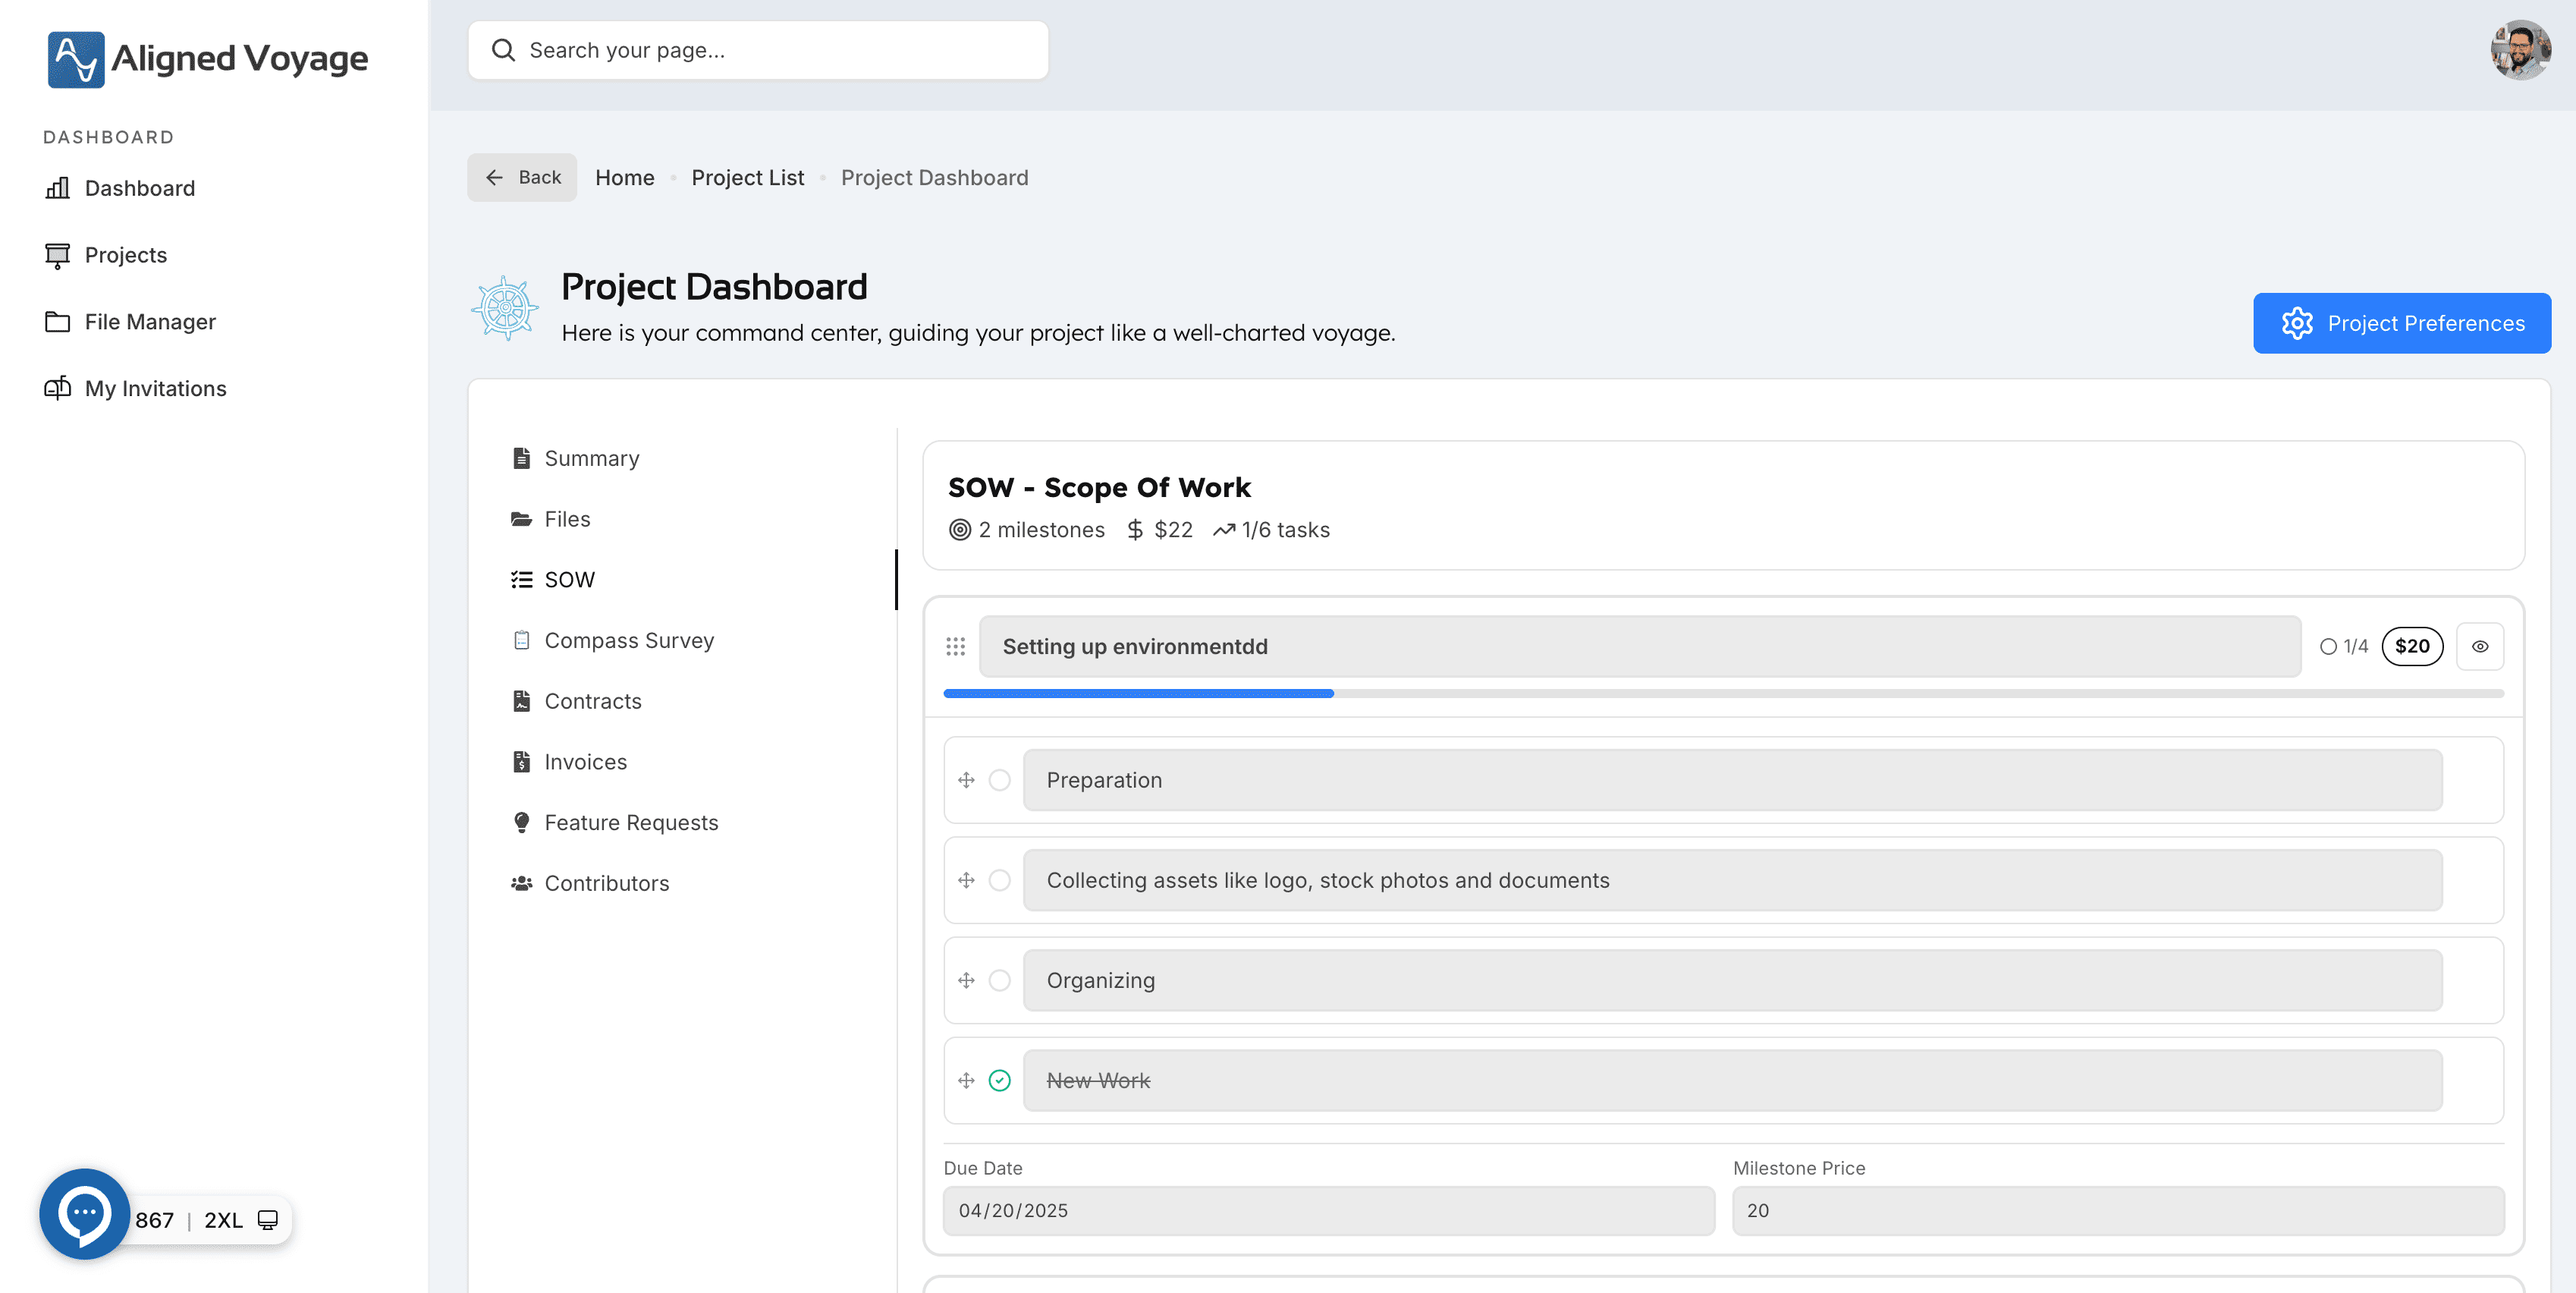The width and height of the screenshot is (2576, 1293).
Task: Click the Project Preferences button
Action: coord(2401,323)
